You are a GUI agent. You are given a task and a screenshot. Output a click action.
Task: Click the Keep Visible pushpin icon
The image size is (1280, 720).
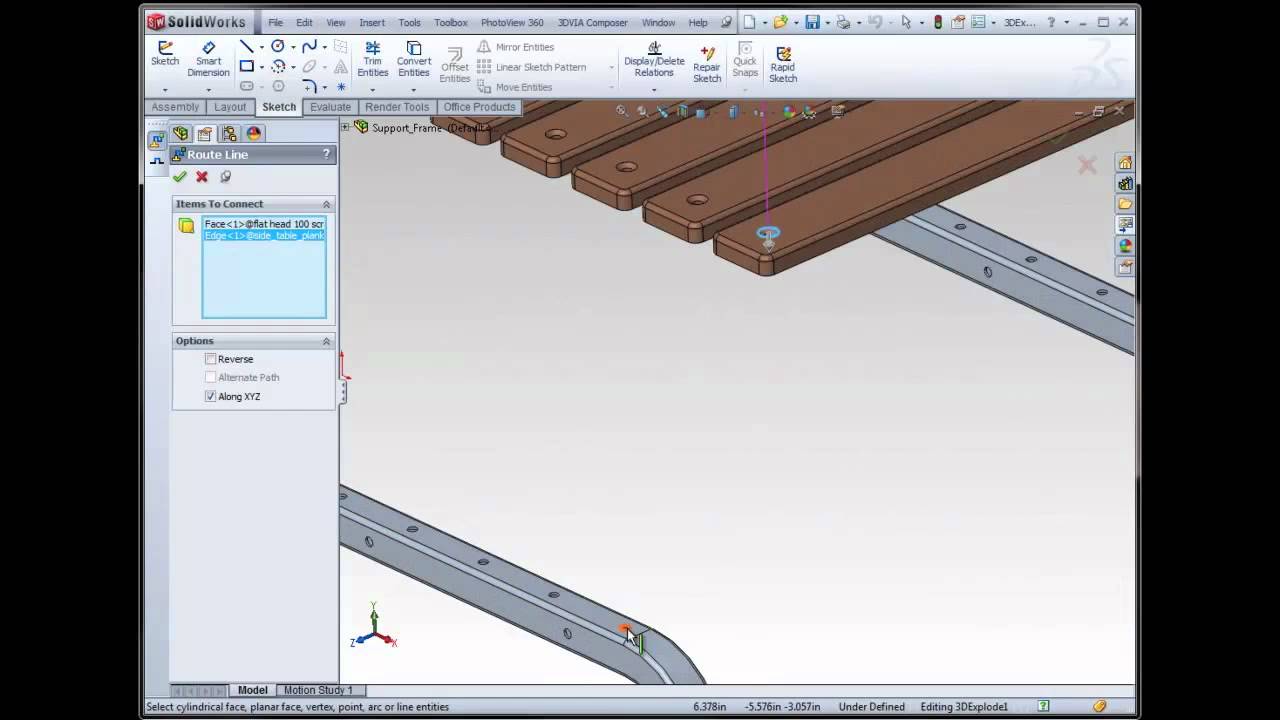[225, 177]
